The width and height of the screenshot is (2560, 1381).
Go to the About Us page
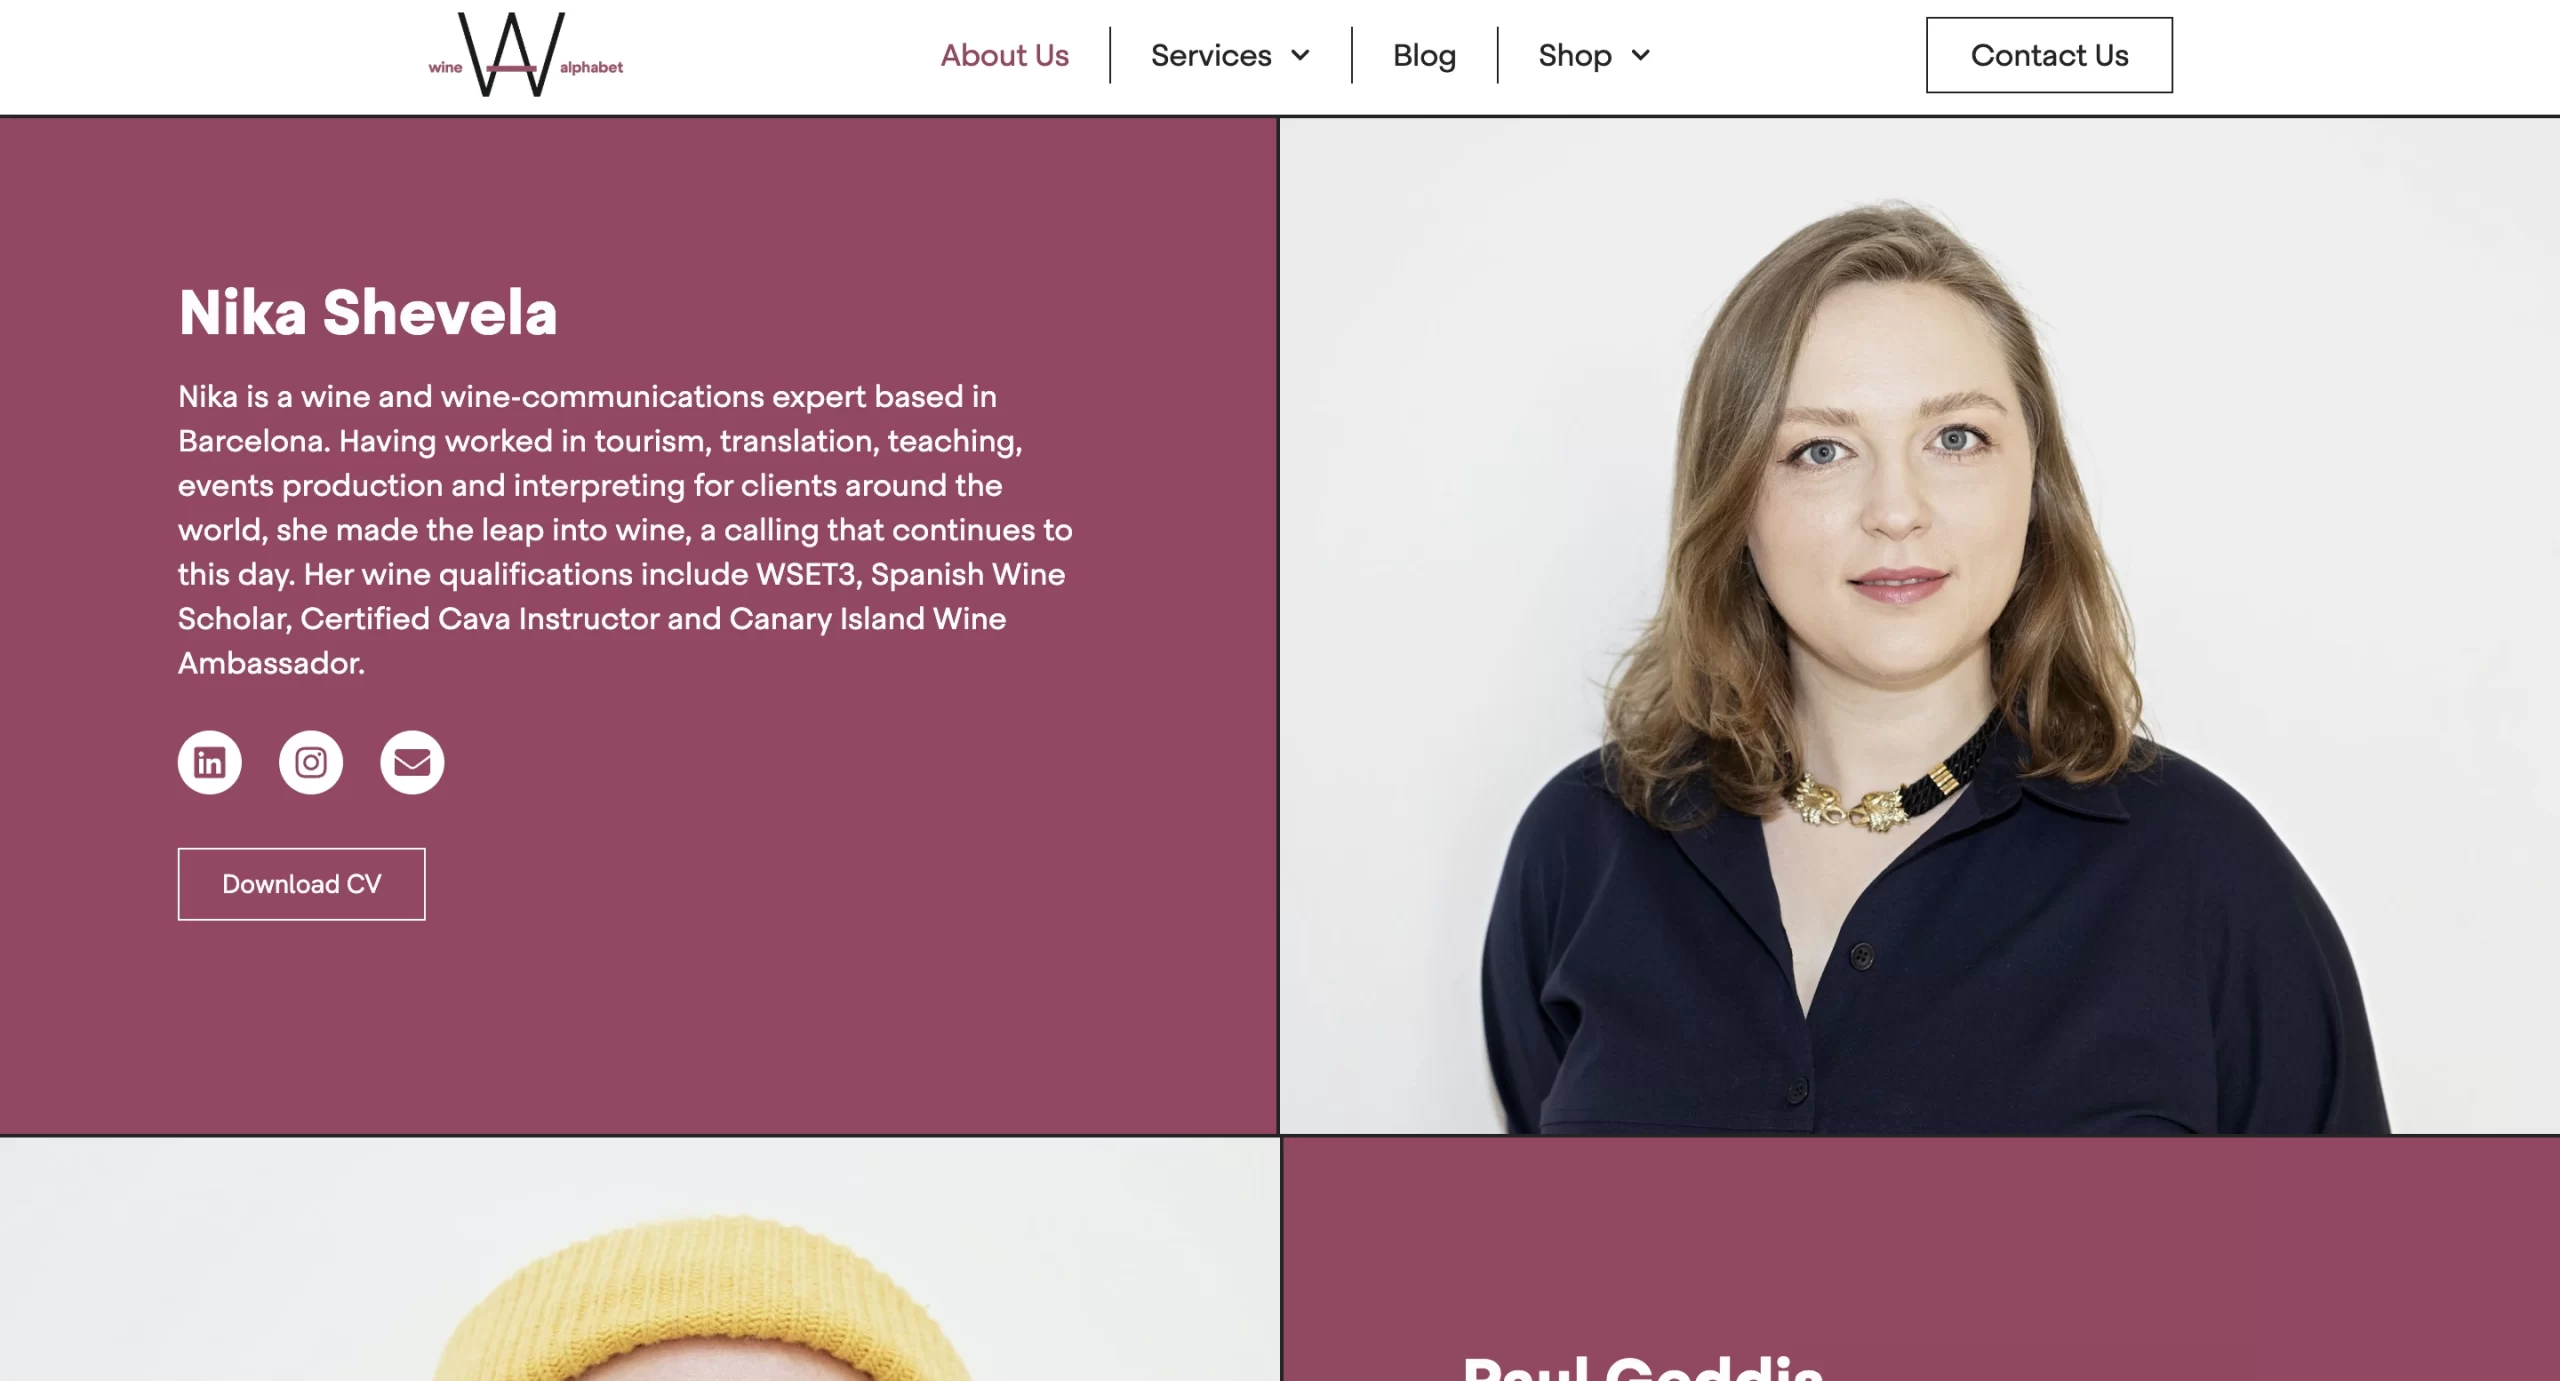pyautogui.click(x=1005, y=55)
